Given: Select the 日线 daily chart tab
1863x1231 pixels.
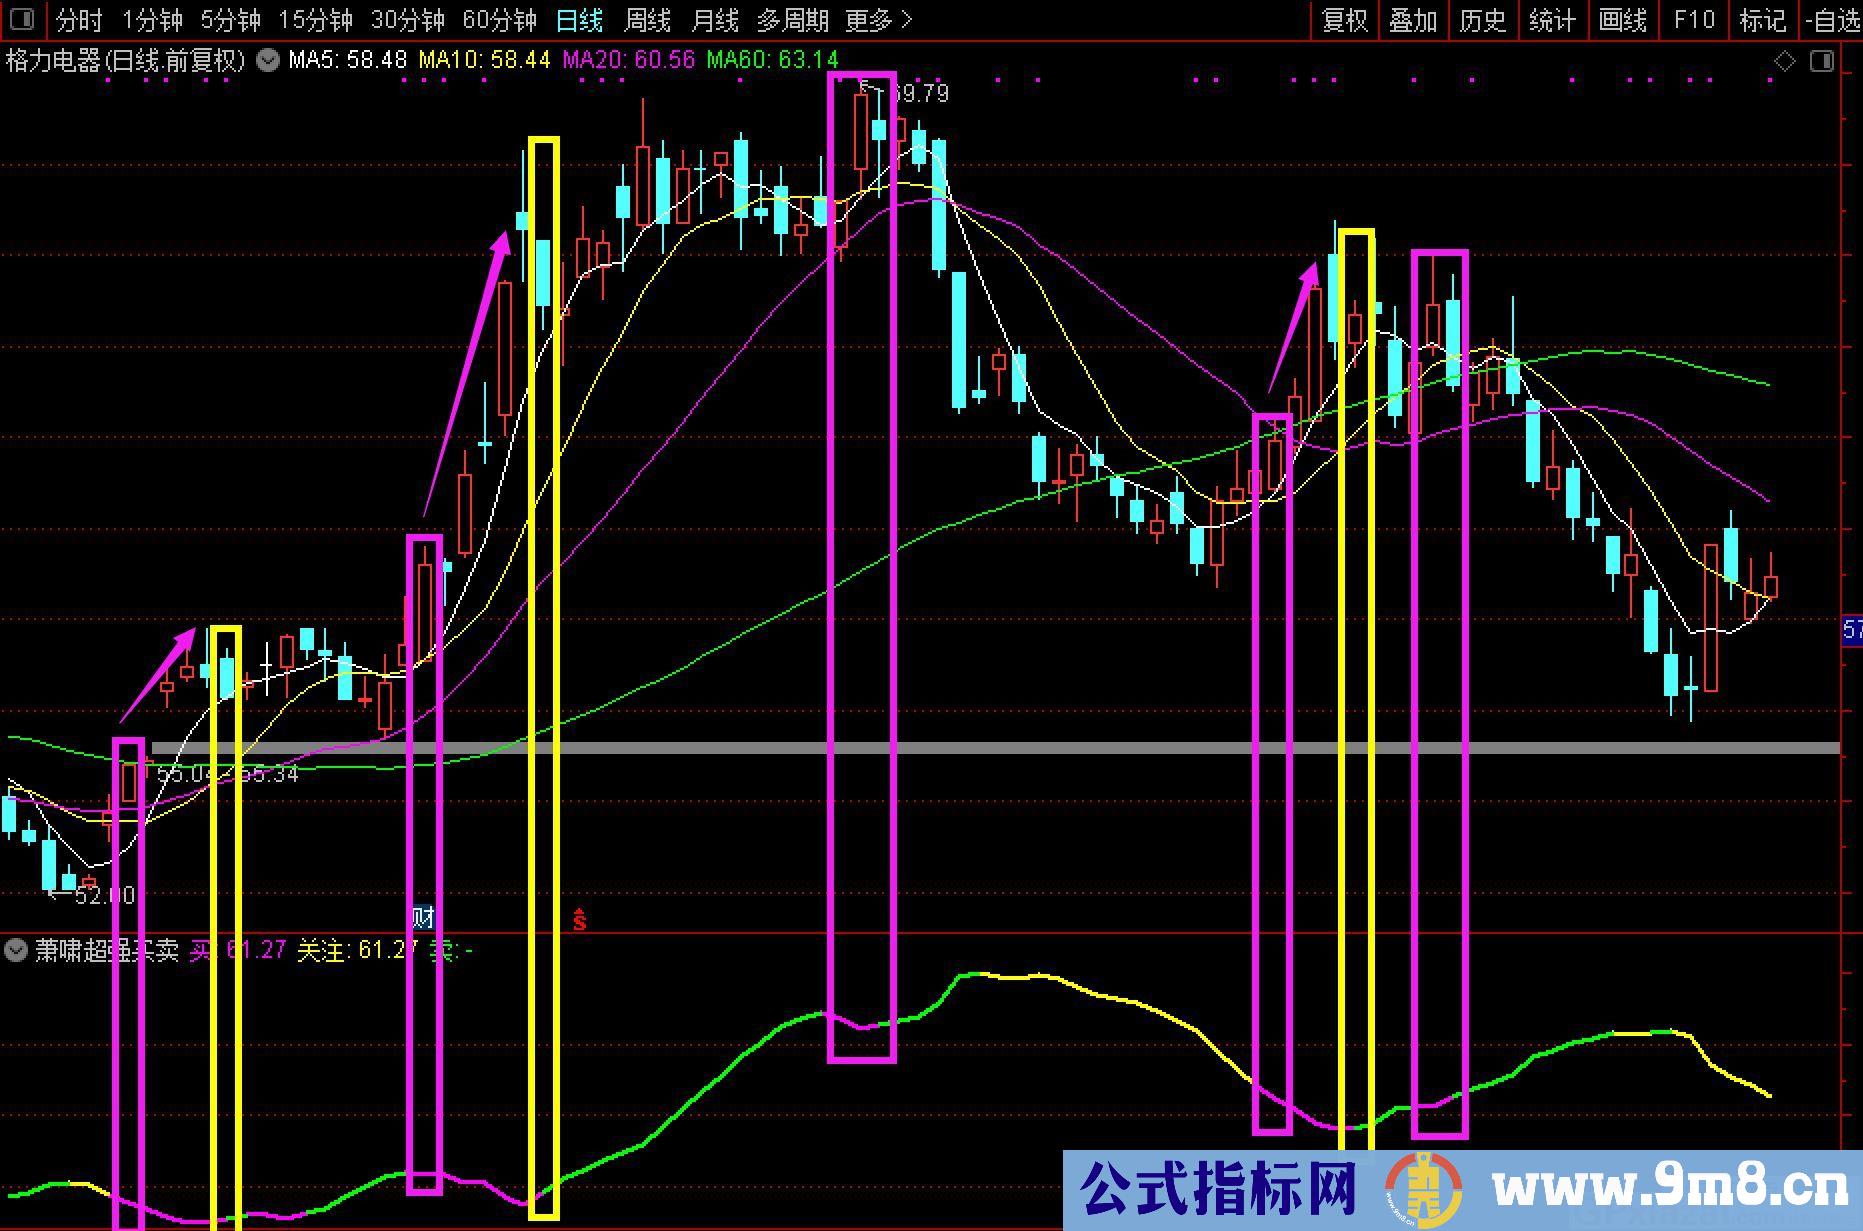Looking at the screenshot, I should (579, 20).
